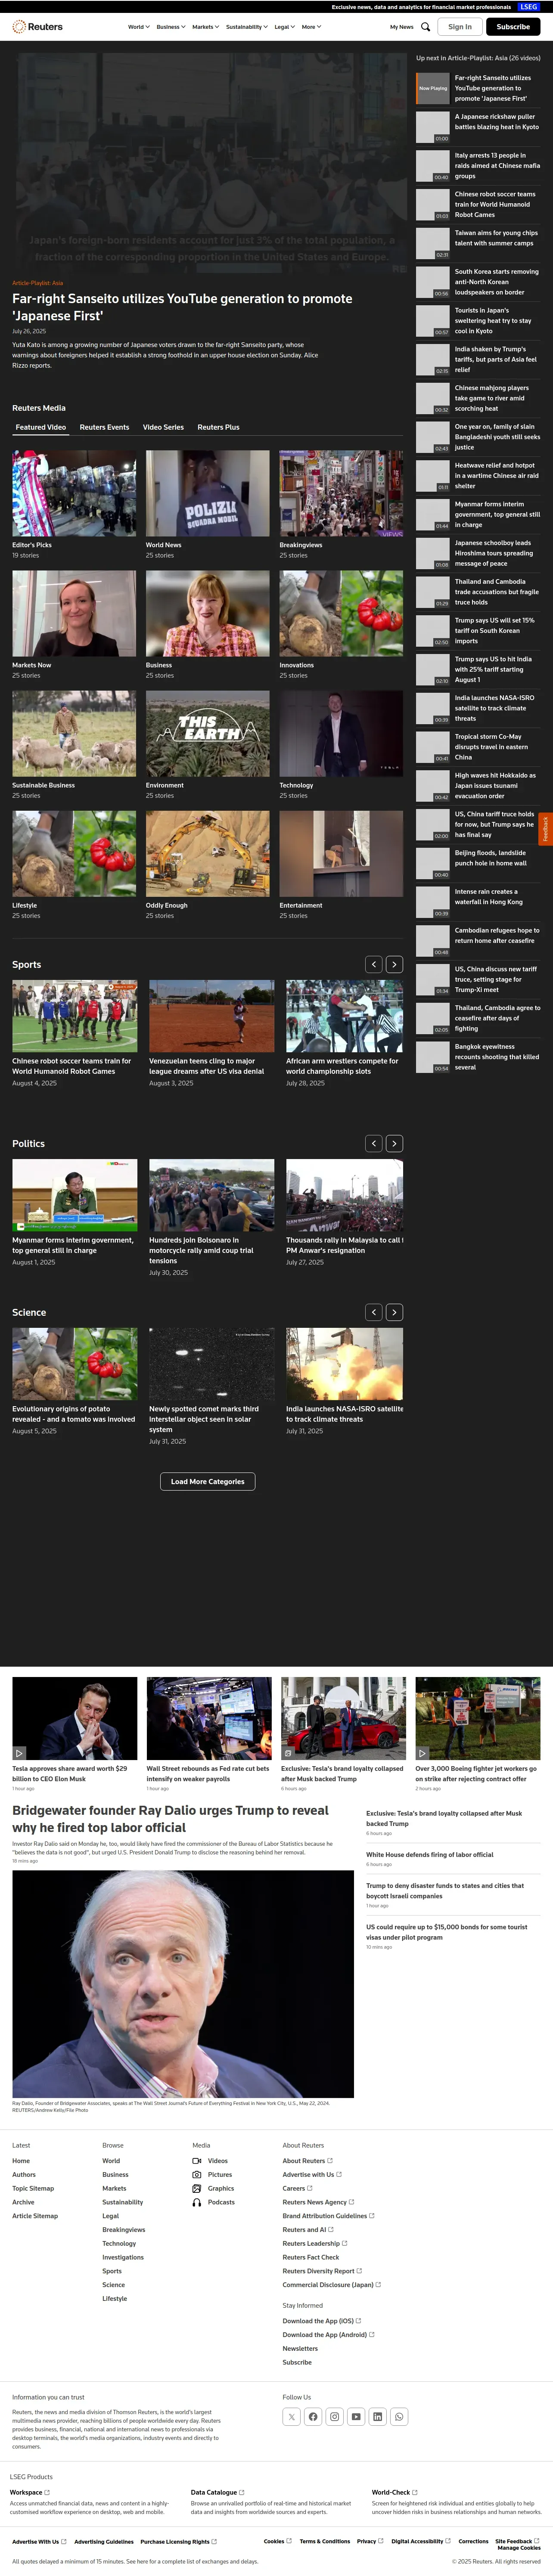553x2576 pixels.
Task: Open White House defends firing article link
Action: click(429, 1854)
